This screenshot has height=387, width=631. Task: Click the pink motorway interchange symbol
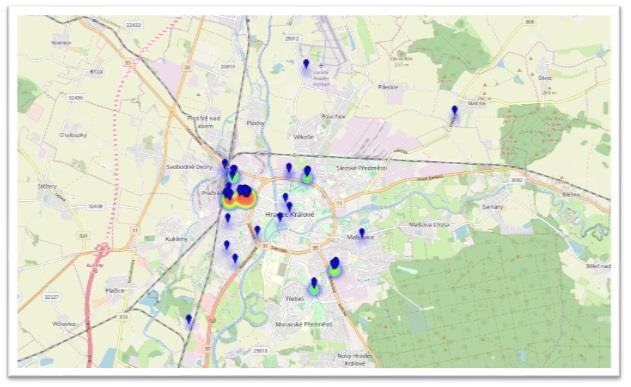(102, 250)
